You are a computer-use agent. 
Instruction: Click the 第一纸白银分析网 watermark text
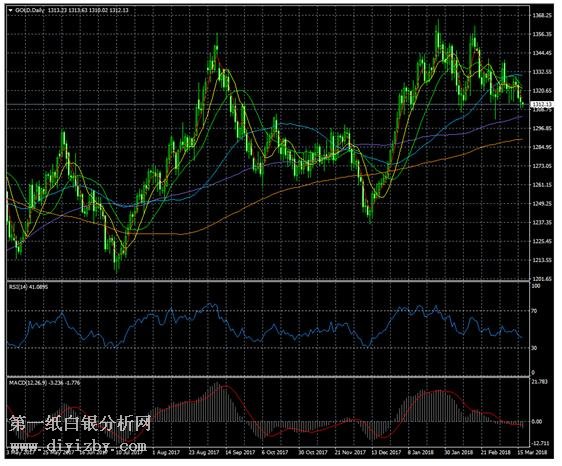[x=80, y=424]
